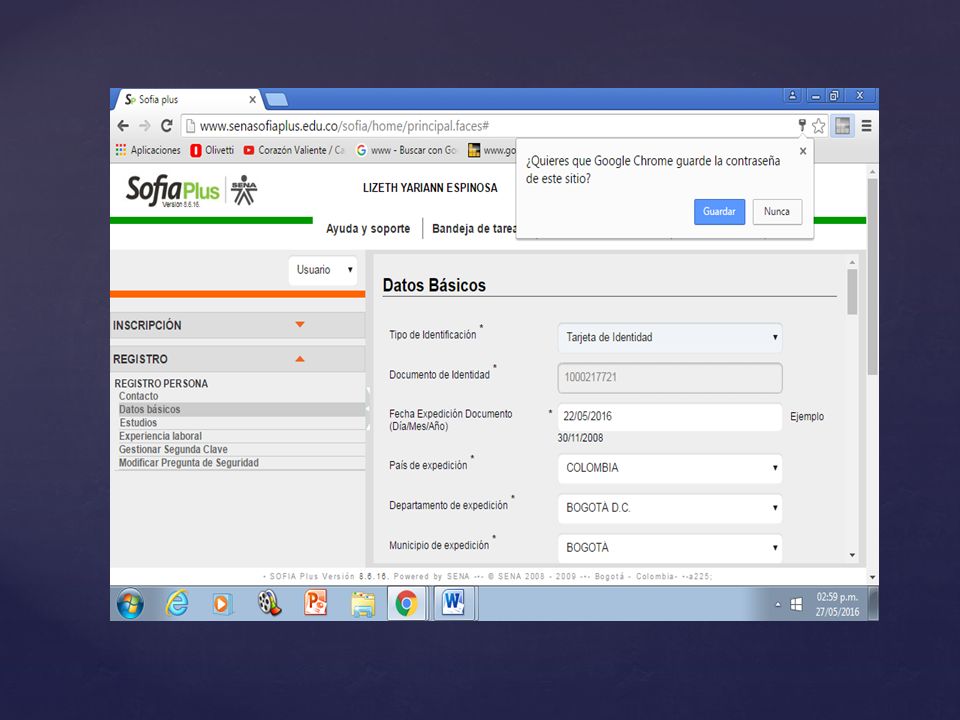Open the Departamento de expedición dropdown

click(x=670, y=508)
